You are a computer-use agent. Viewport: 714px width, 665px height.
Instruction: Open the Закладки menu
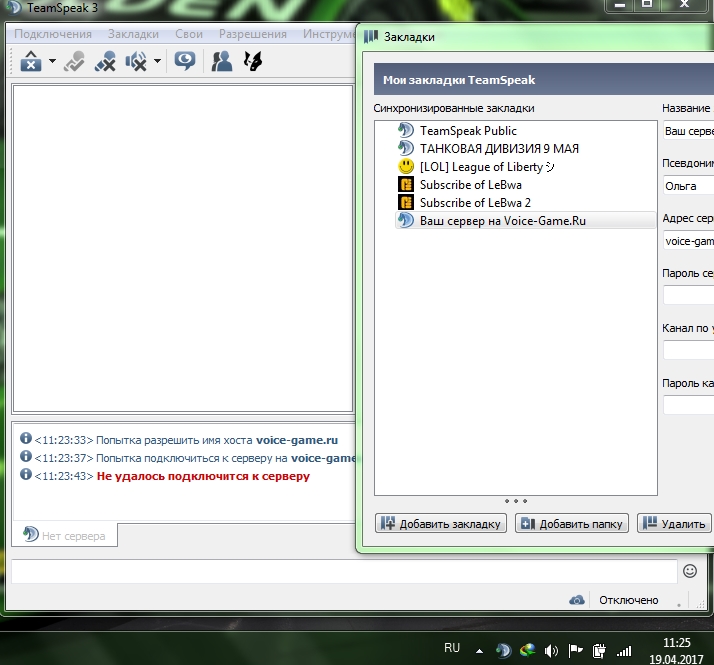(x=133, y=34)
